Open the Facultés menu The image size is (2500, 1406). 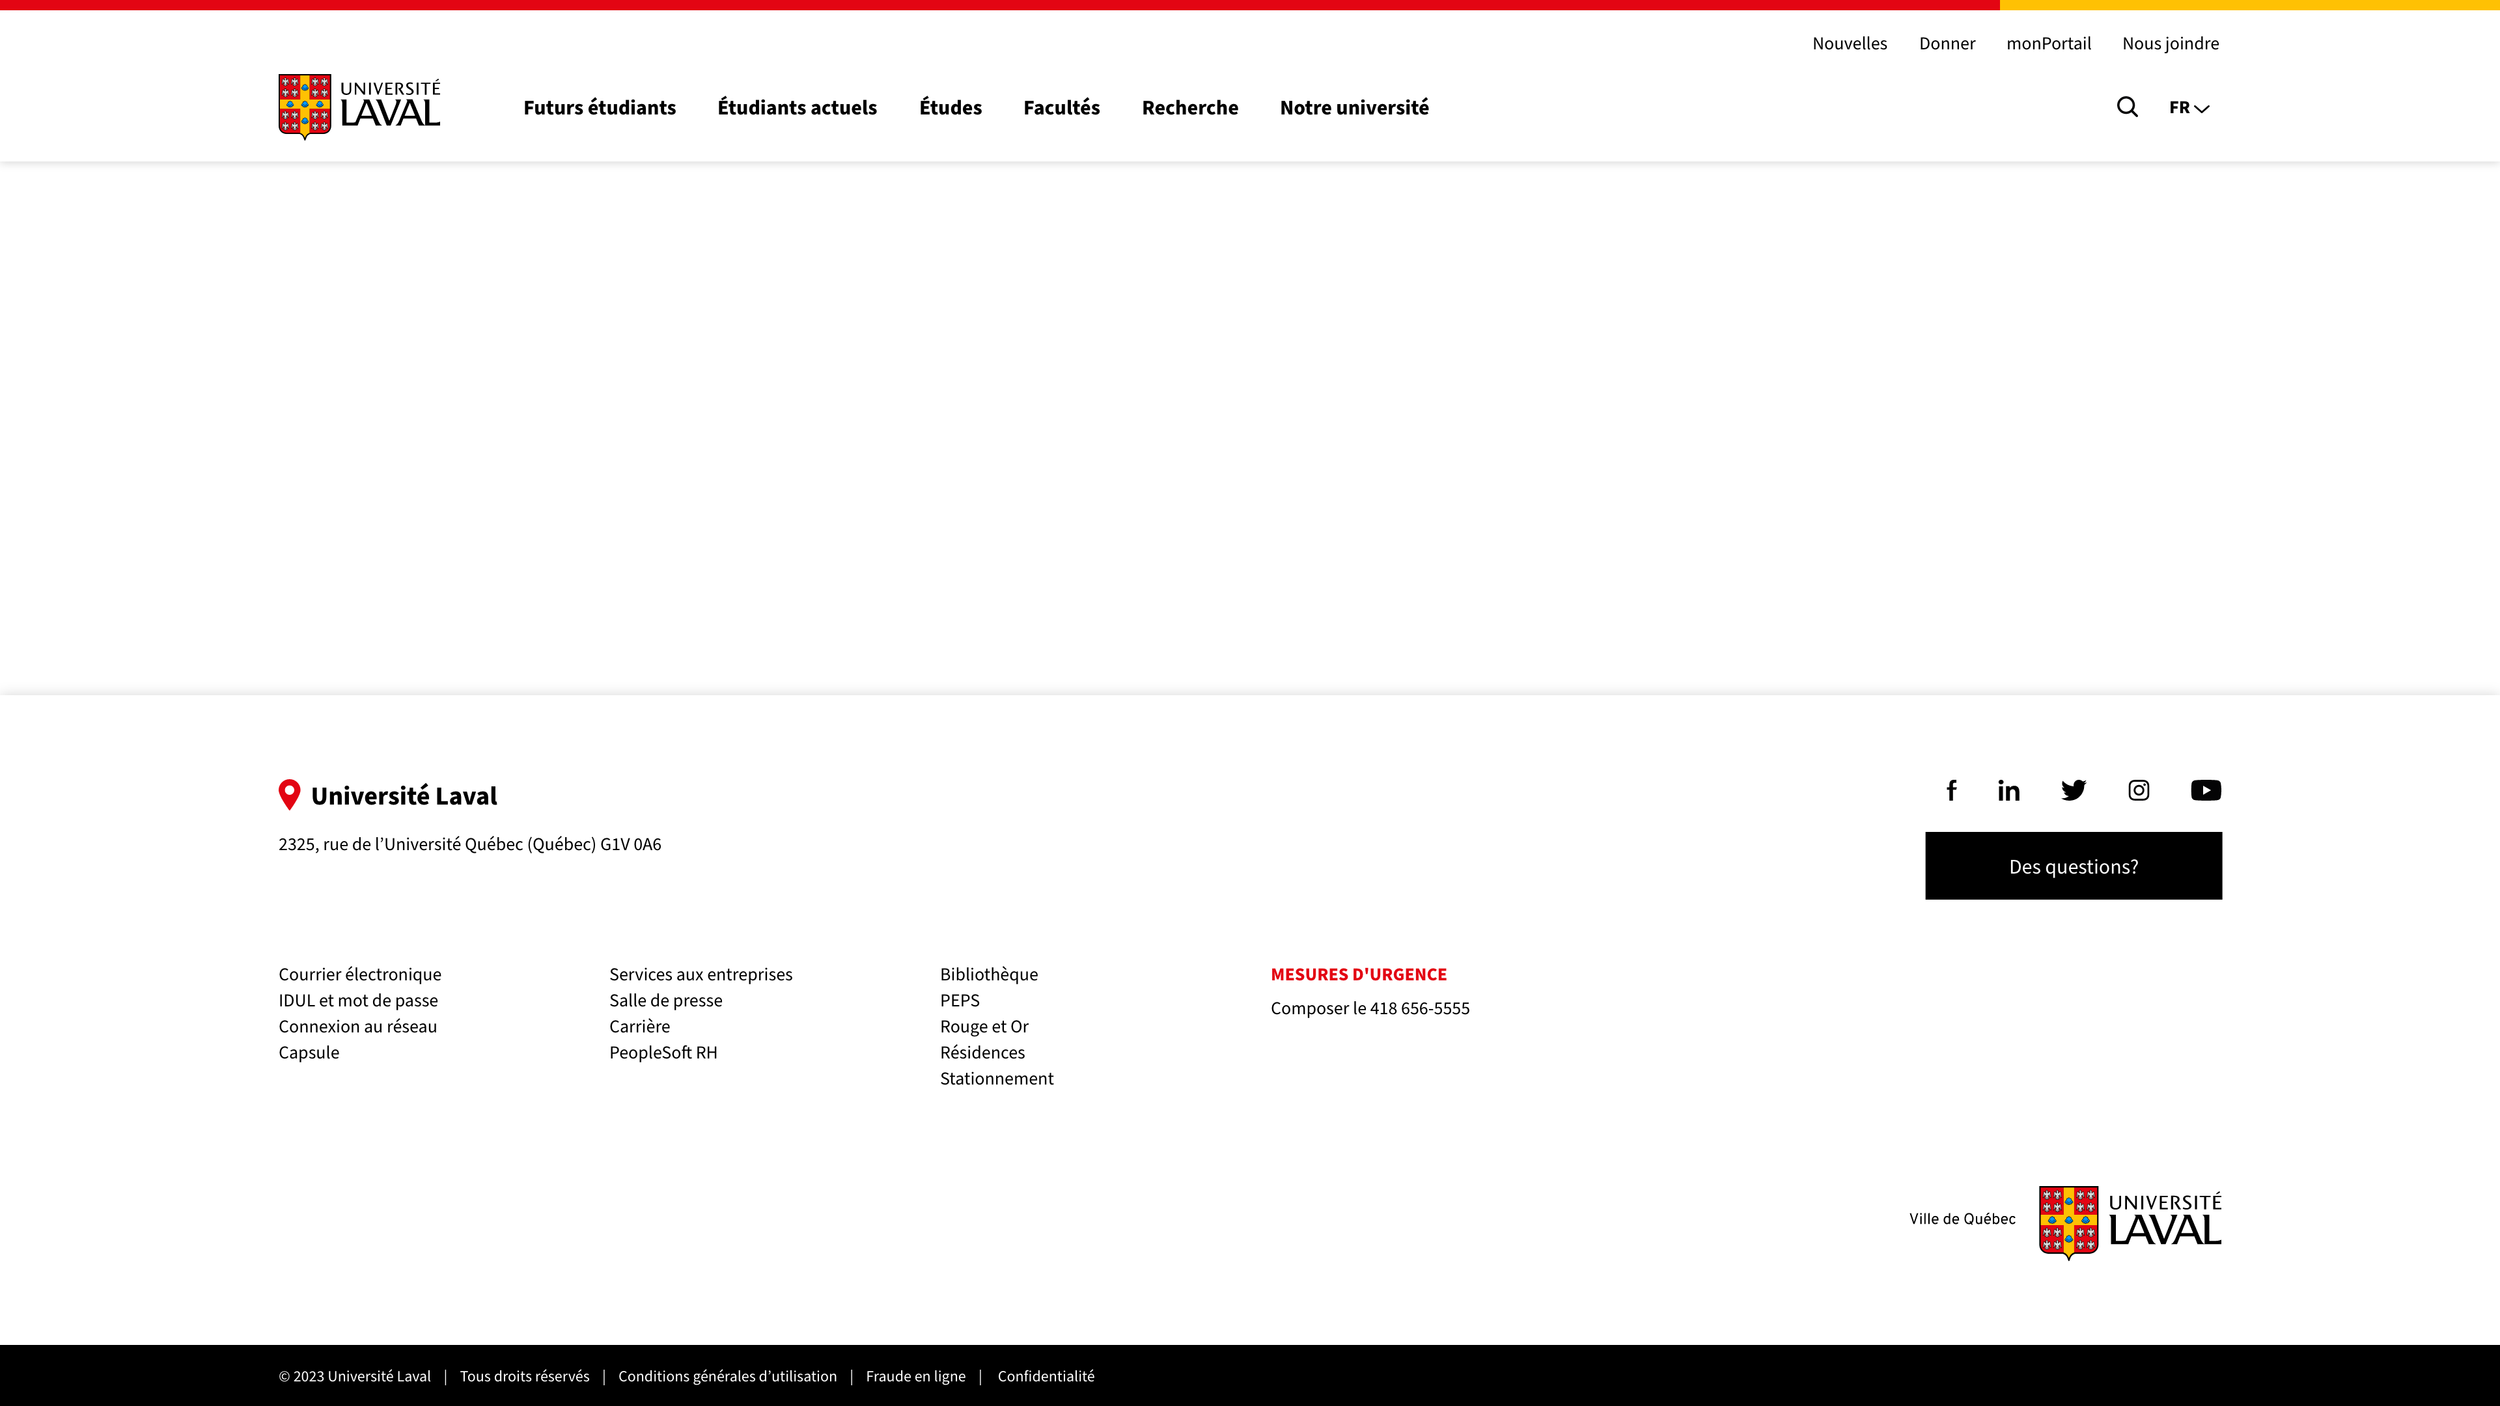[1061, 108]
